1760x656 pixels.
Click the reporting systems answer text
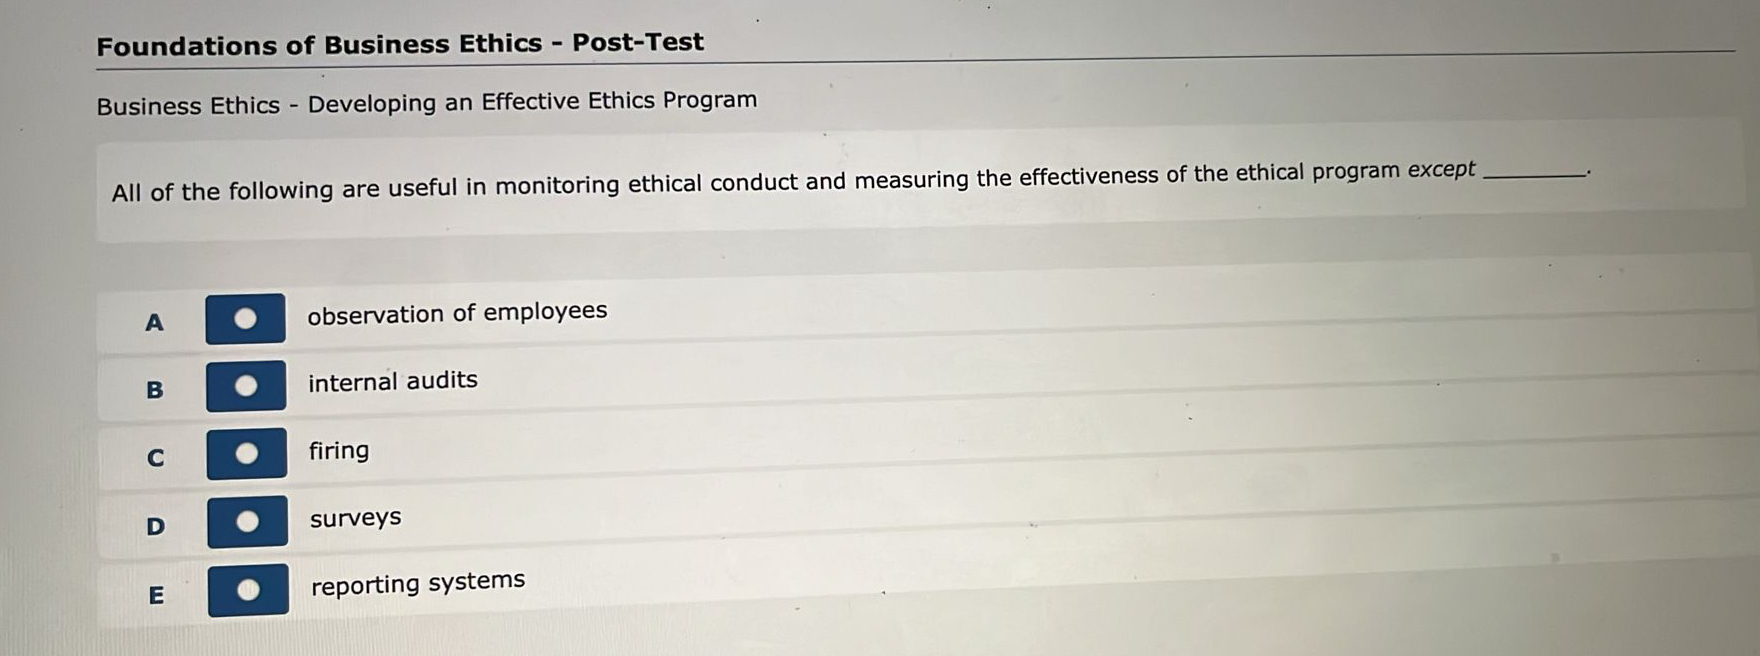click(418, 580)
